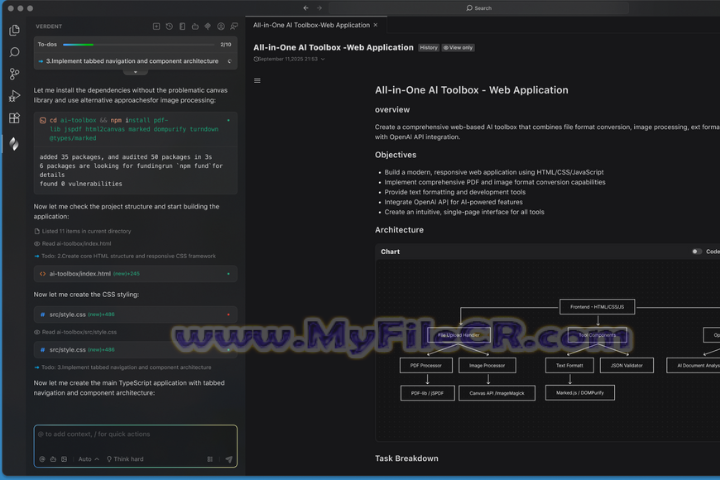
Task: Click the Image Processor chart node
Action: tap(487, 366)
